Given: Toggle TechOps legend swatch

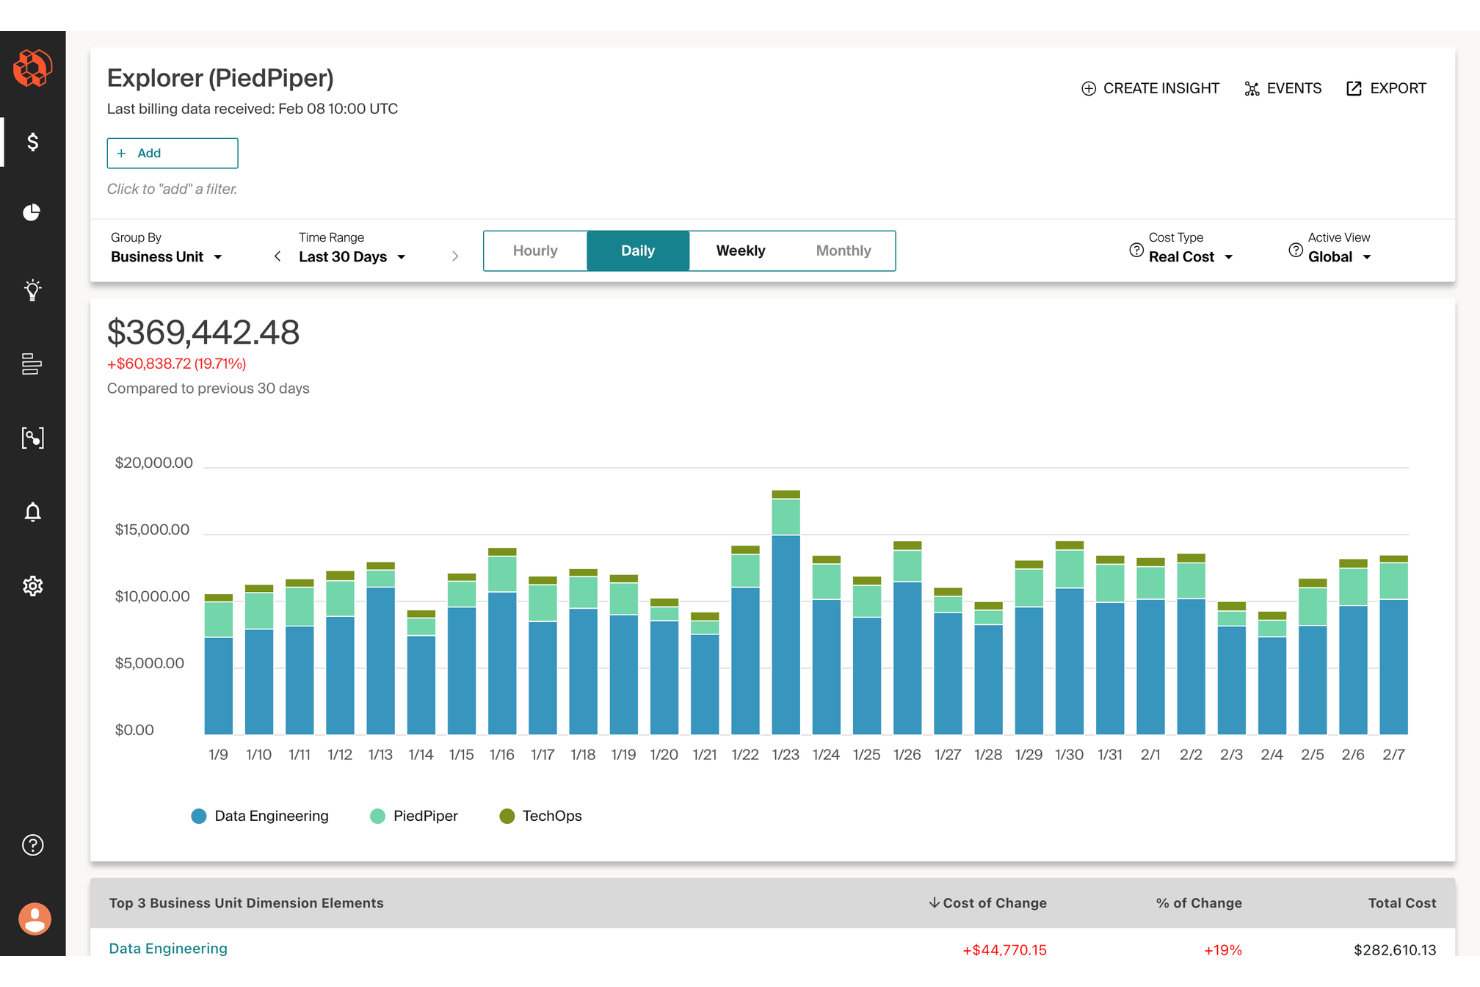Looking at the screenshot, I should coord(507,816).
